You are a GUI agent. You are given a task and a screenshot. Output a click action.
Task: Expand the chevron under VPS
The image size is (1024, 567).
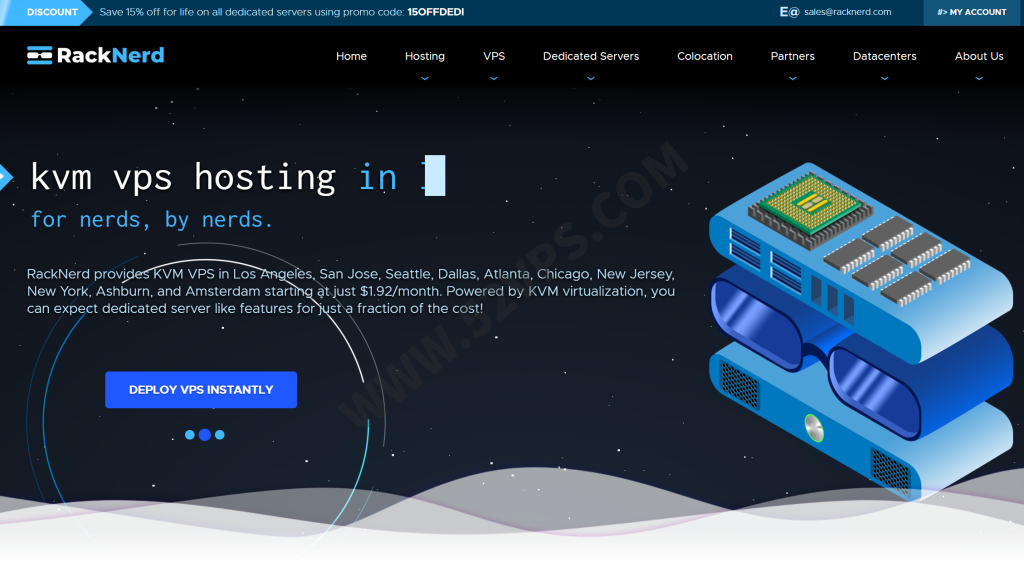494,78
